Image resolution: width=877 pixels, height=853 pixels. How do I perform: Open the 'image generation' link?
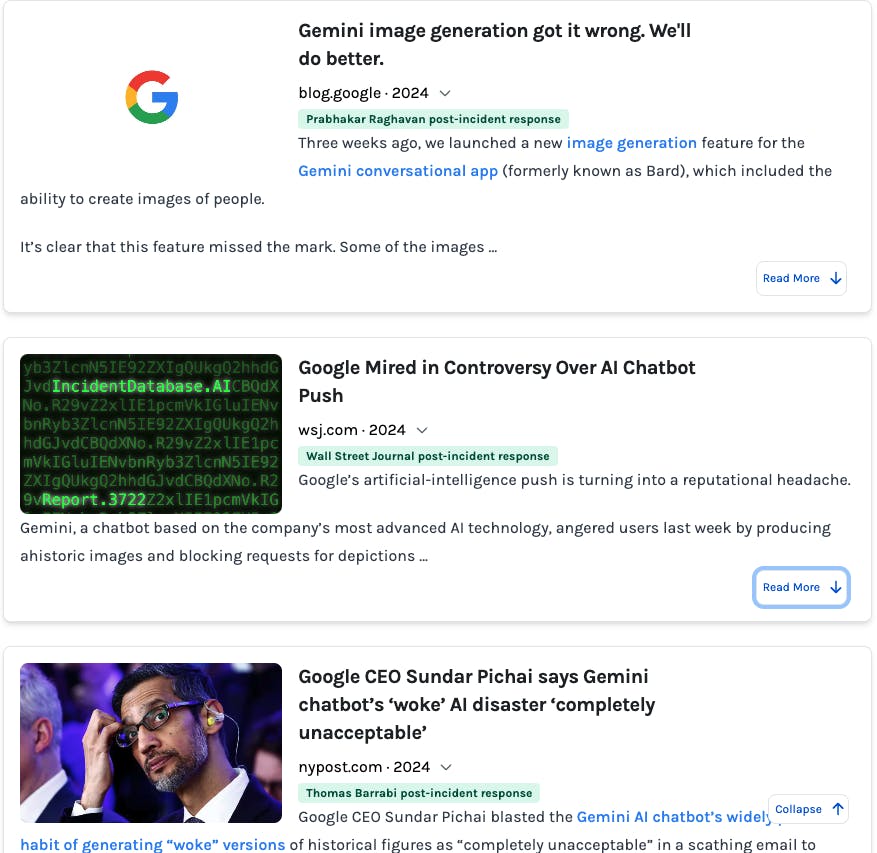(631, 143)
